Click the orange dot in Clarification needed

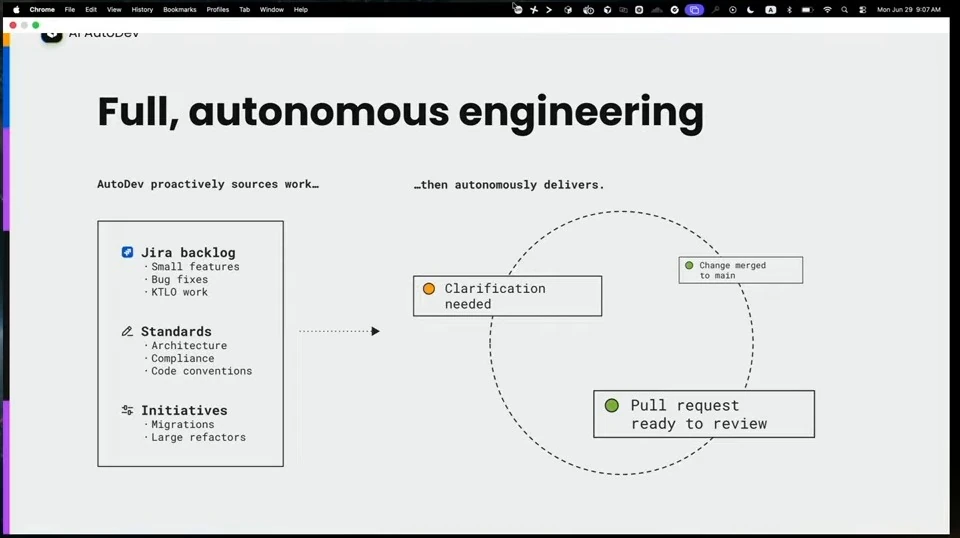(429, 288)
